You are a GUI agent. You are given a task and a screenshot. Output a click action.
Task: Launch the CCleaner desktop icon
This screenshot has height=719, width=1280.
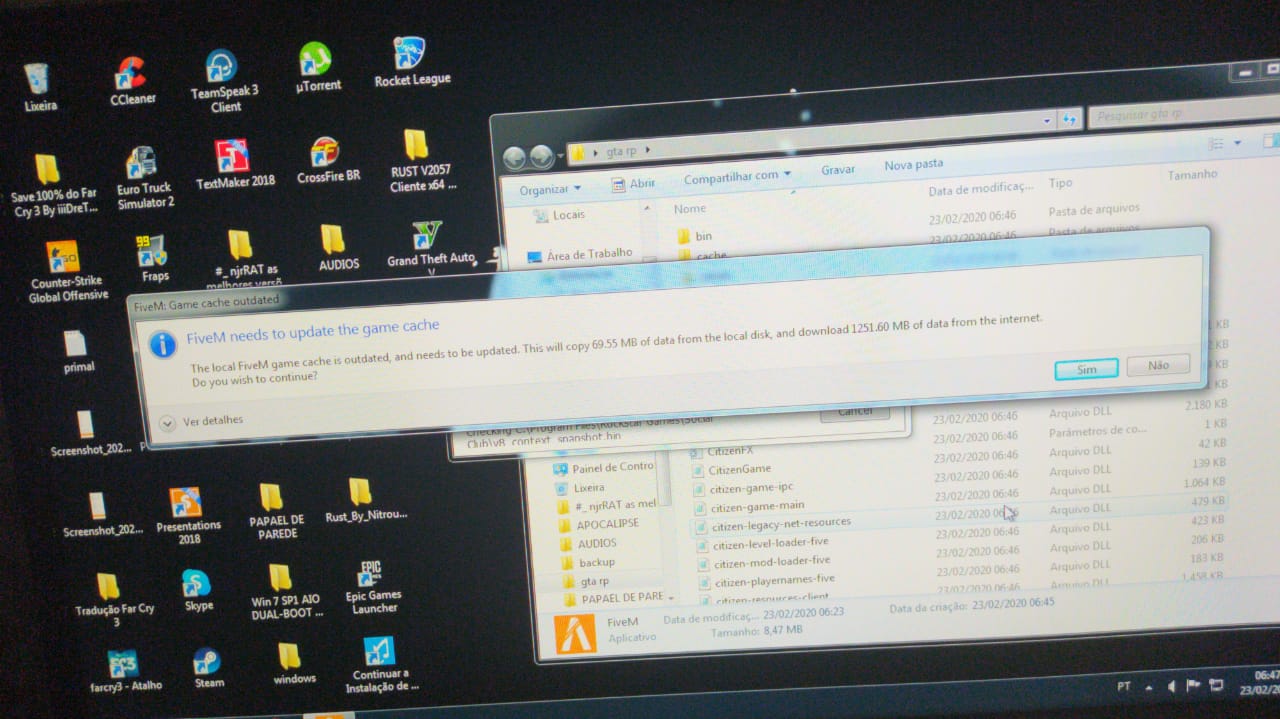pos(132,82)
